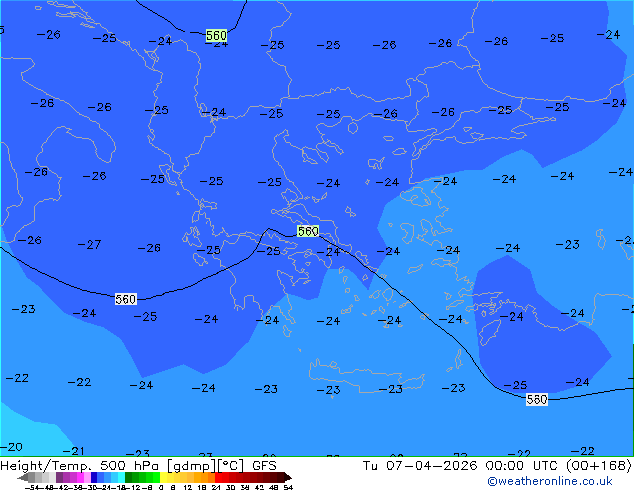The image size is (634, 490).
Task: Pick the cyan legend swatch
Action: [122, 477]
